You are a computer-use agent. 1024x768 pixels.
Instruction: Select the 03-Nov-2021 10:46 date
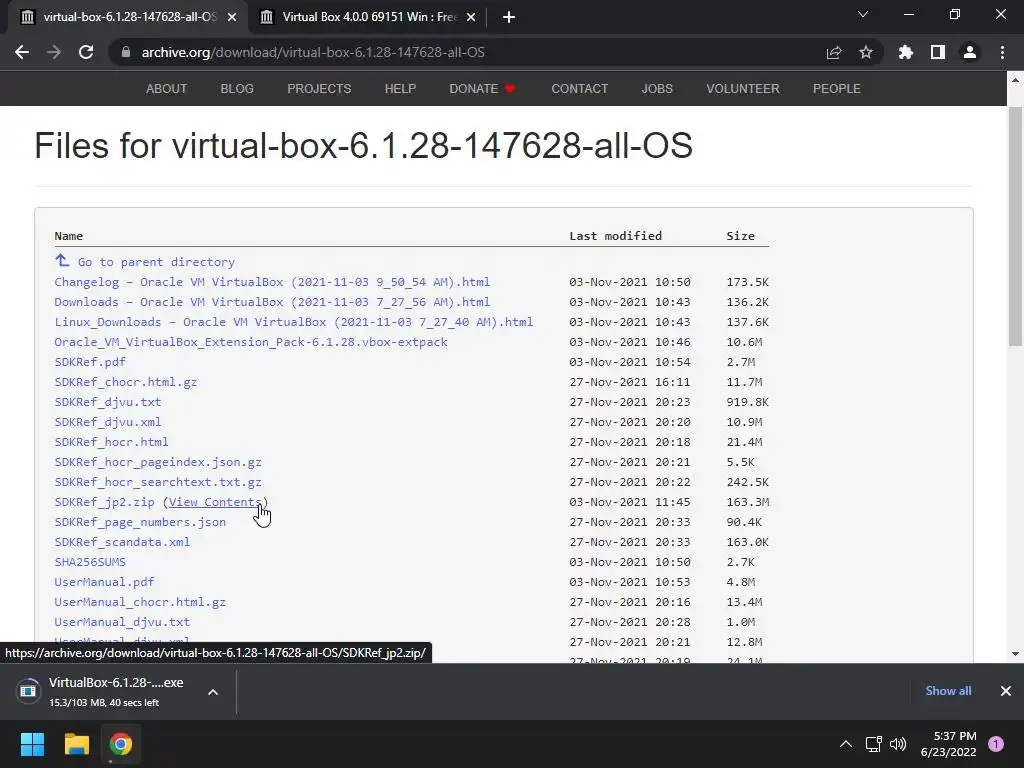630,342
